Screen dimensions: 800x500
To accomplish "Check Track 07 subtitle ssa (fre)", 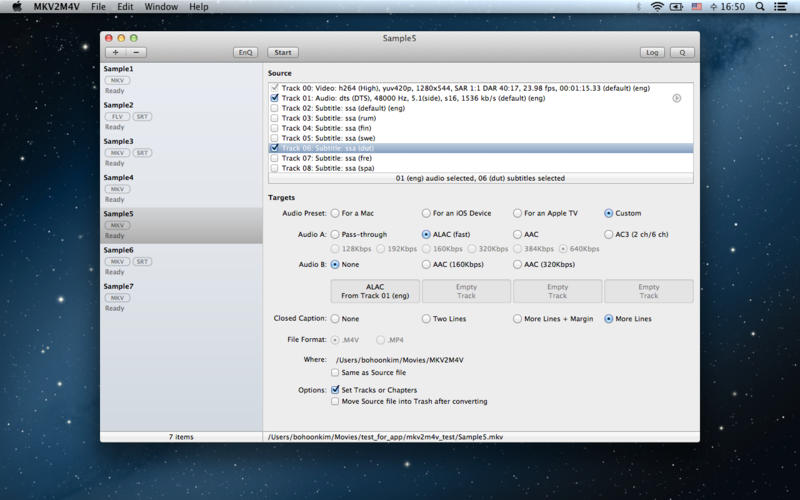I will tap(274, 158).
